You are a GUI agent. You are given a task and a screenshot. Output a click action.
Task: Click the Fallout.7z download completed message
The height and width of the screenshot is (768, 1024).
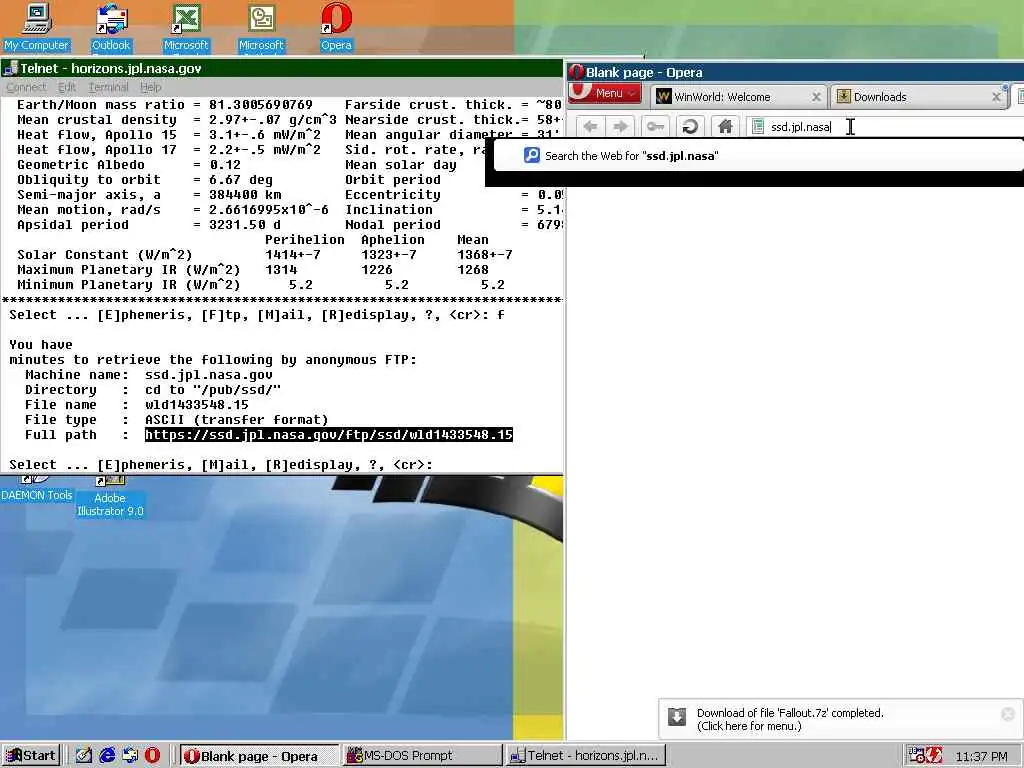point(790,719)
